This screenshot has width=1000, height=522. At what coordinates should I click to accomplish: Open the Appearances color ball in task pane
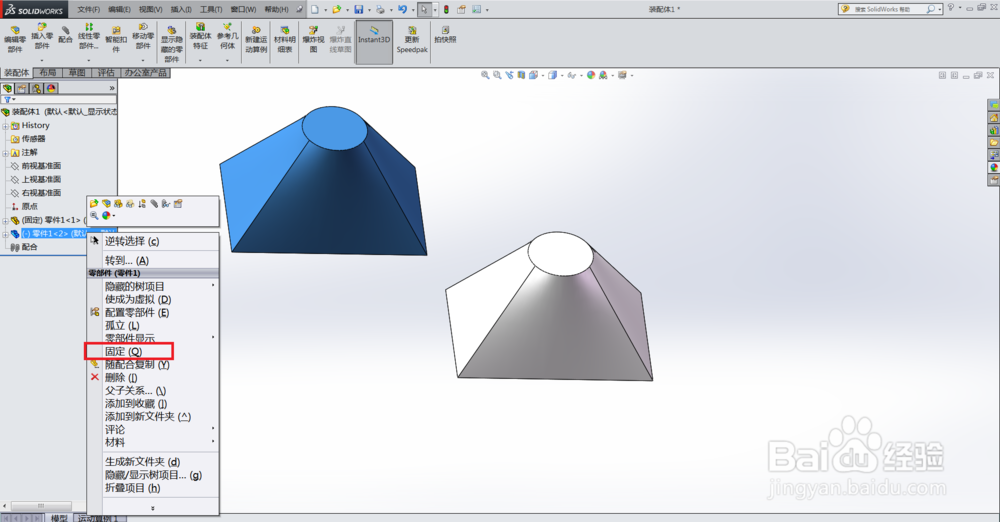tap(994, 168)
